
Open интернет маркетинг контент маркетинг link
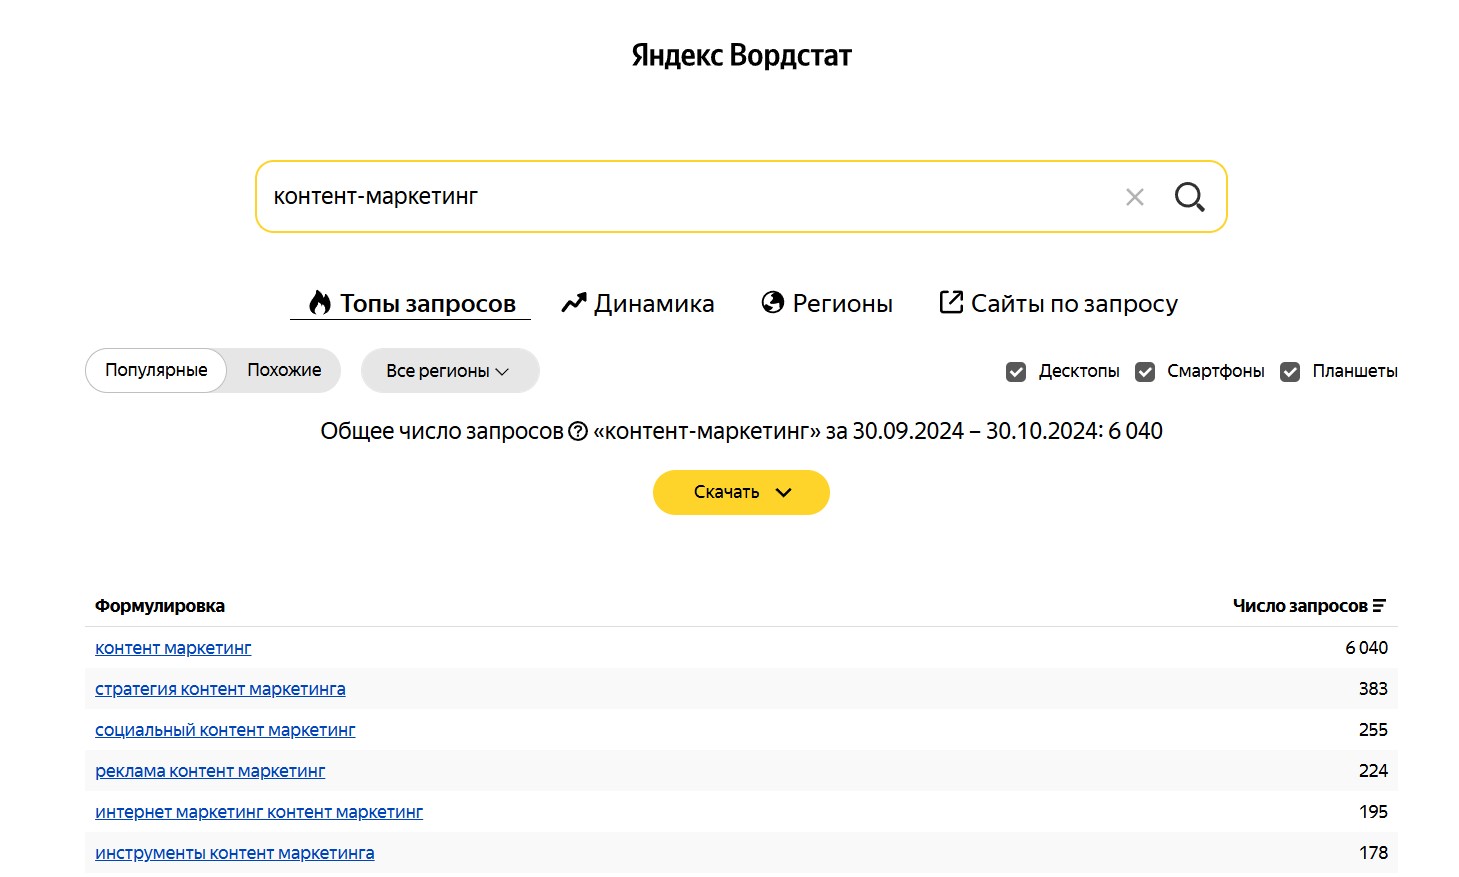(259, 812)
